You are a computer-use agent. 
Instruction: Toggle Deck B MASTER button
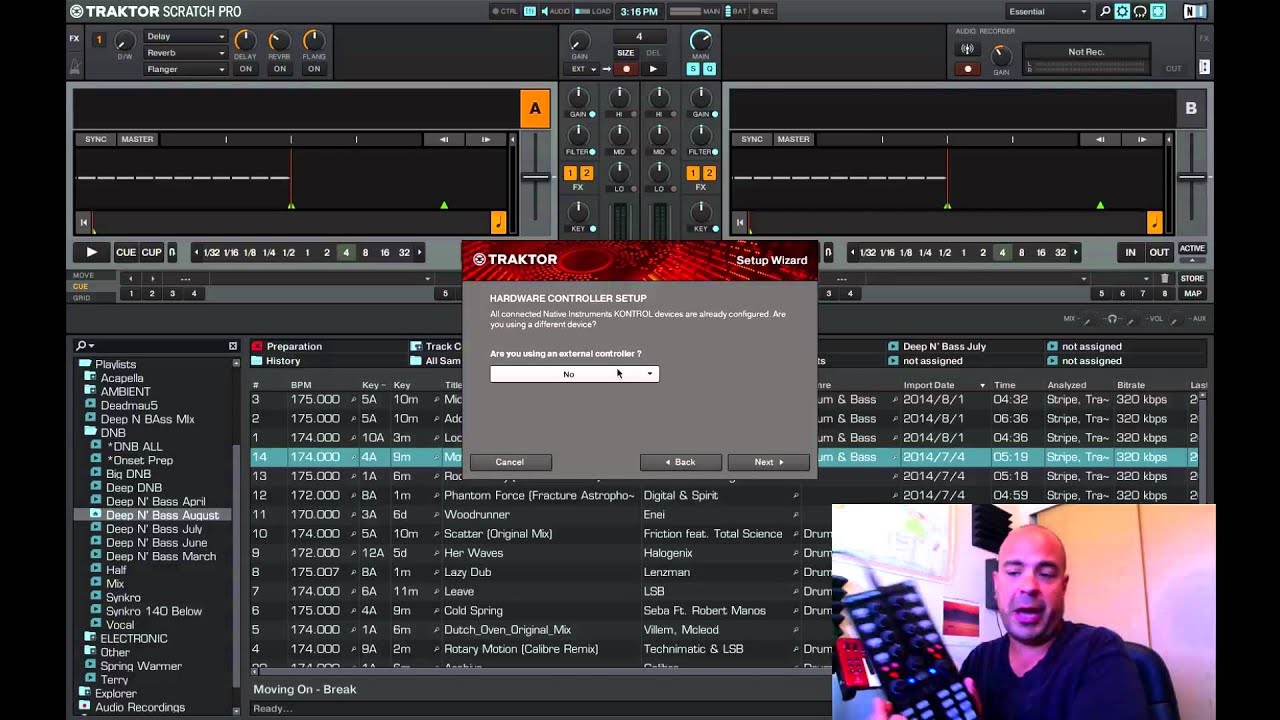tap(793, 140)
